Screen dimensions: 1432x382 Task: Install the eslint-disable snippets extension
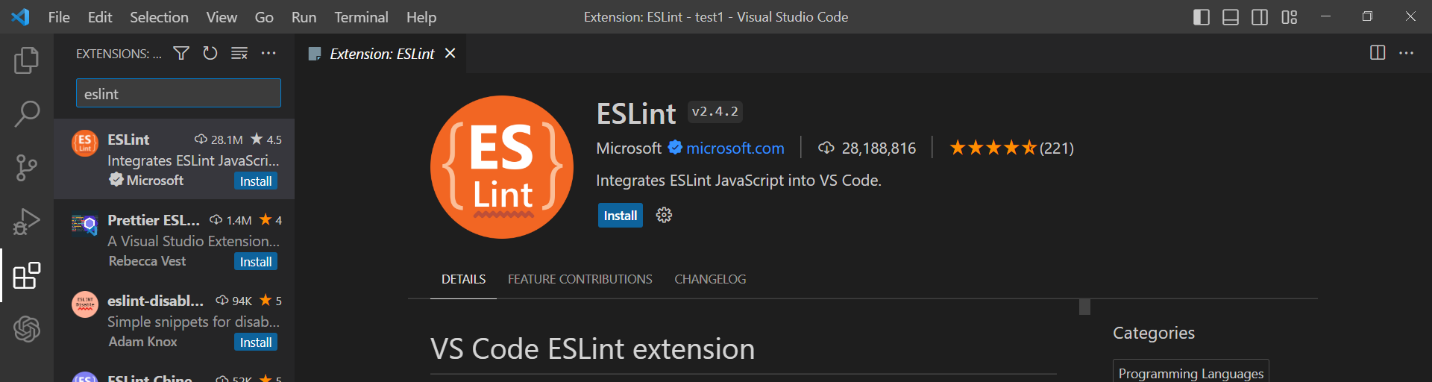(256, 342)
